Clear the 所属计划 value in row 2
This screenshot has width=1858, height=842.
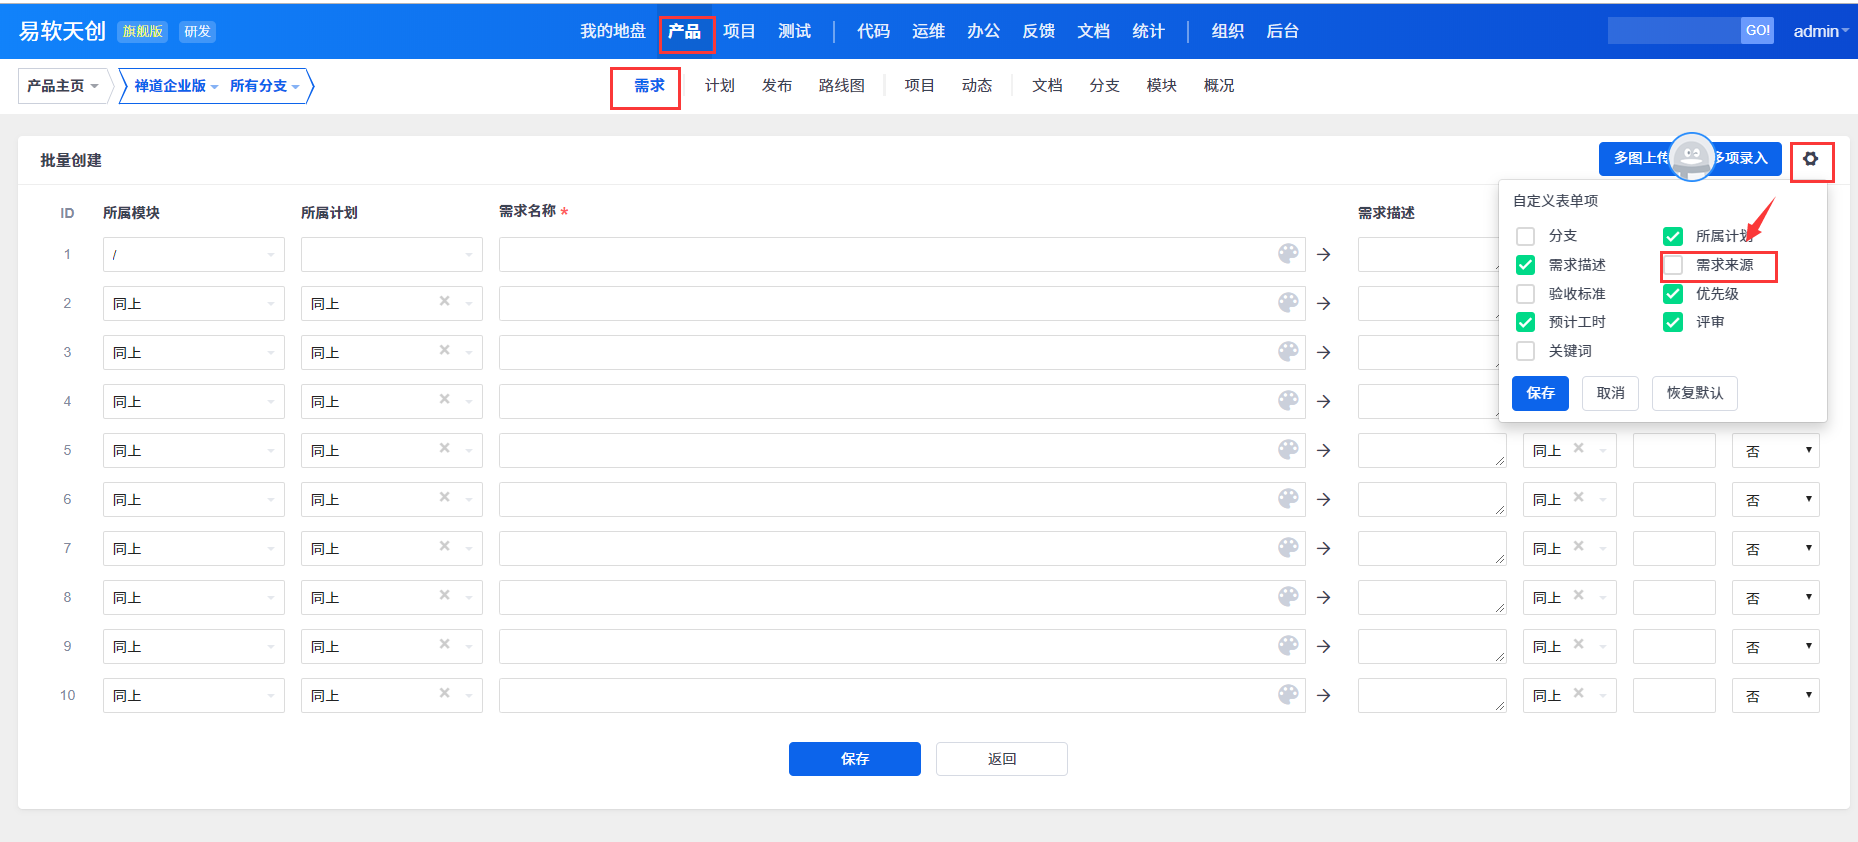click(445, 301)
